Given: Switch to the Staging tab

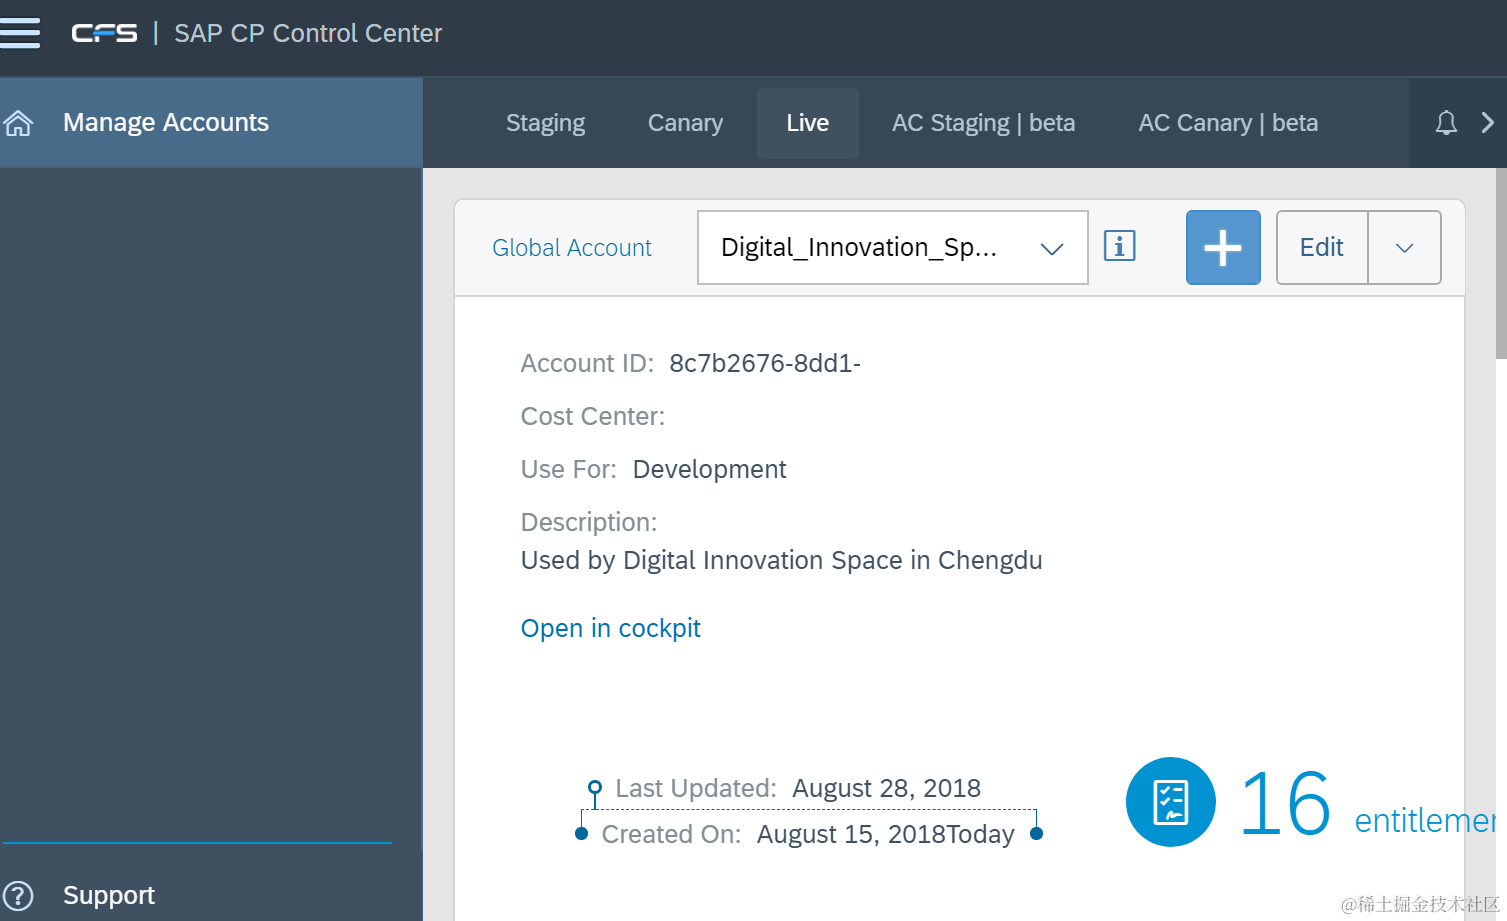Looking at the screenshot, I should 545,123.
